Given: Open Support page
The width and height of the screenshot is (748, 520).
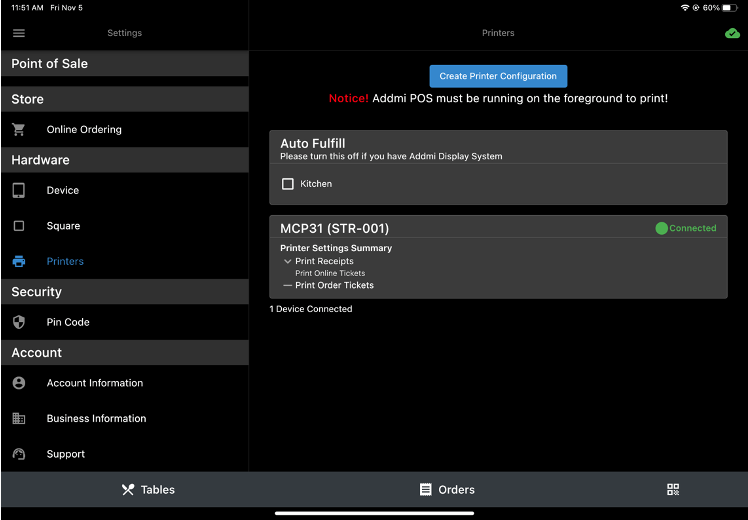Looking at the screenshot, I should (125, 454).
